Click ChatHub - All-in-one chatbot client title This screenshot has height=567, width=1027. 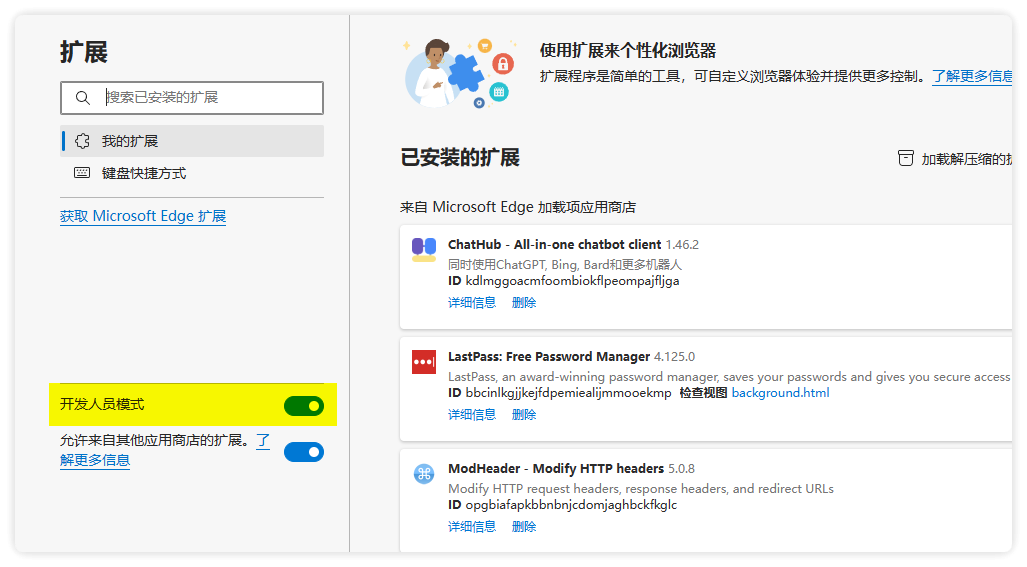[554, 245]
